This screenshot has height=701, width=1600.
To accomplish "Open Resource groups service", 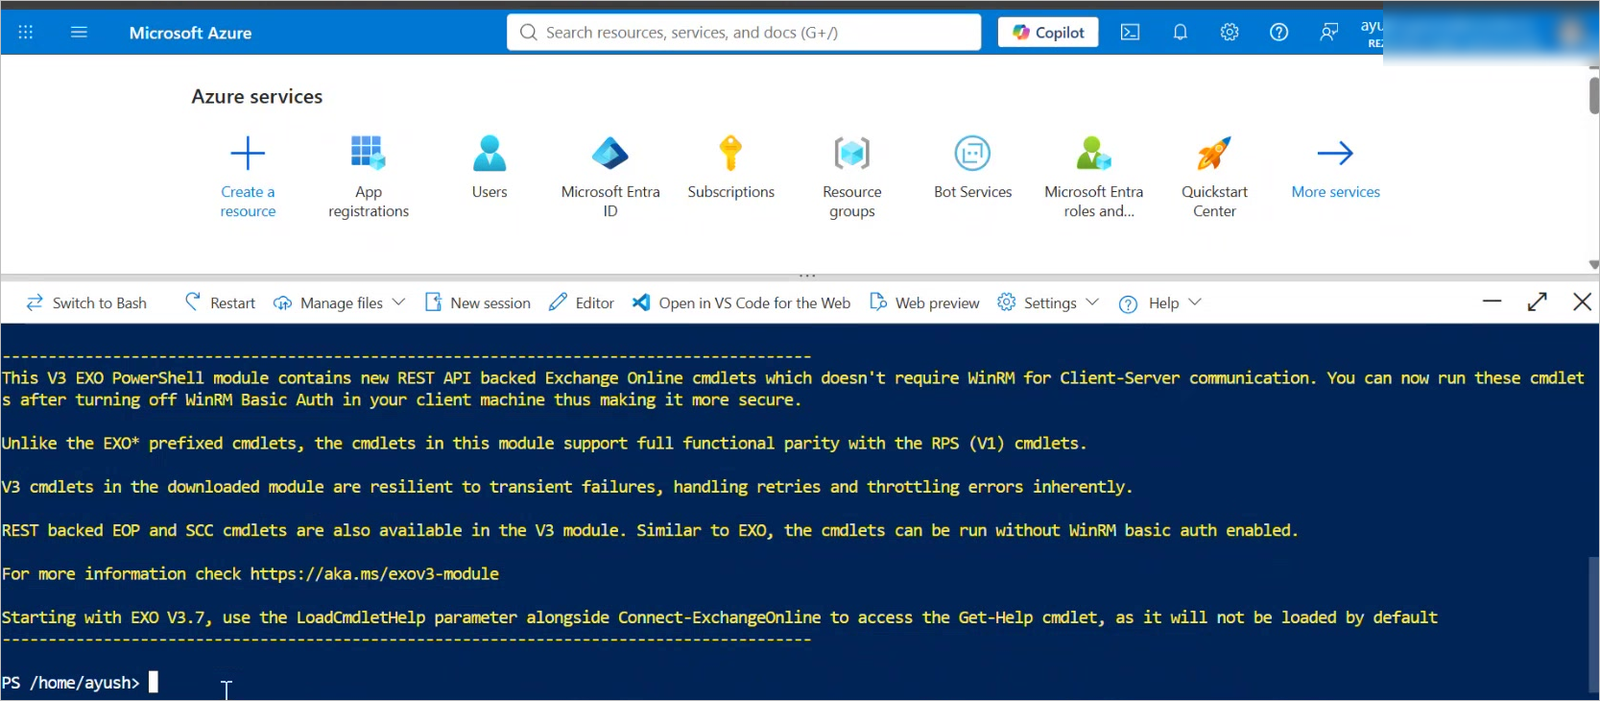I will pyautogui.click(x=852, y=176).
